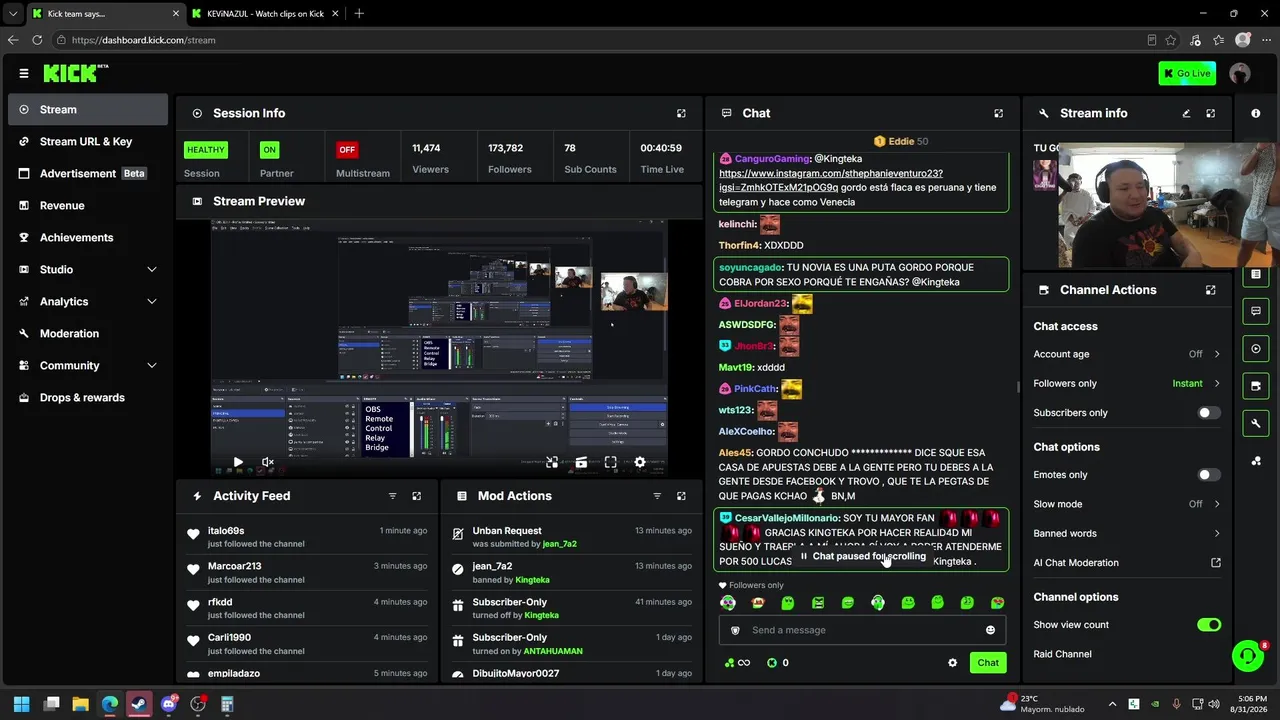This screenshot has height=720, width=1280.
Task: Open Moderation in the sidebar
Action: [x=88, y=334]
